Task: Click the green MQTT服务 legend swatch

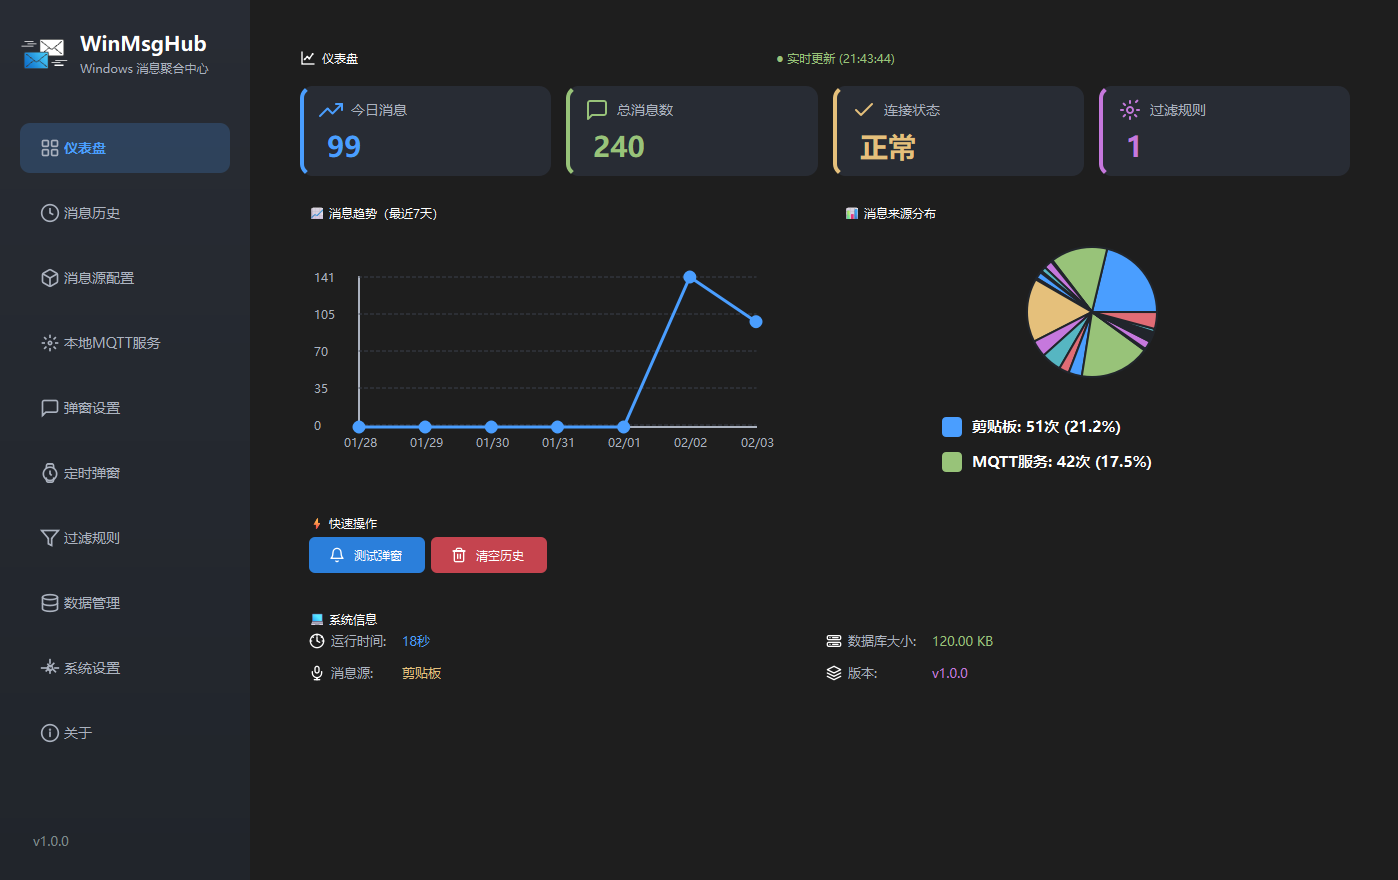Action: point(952,462)
